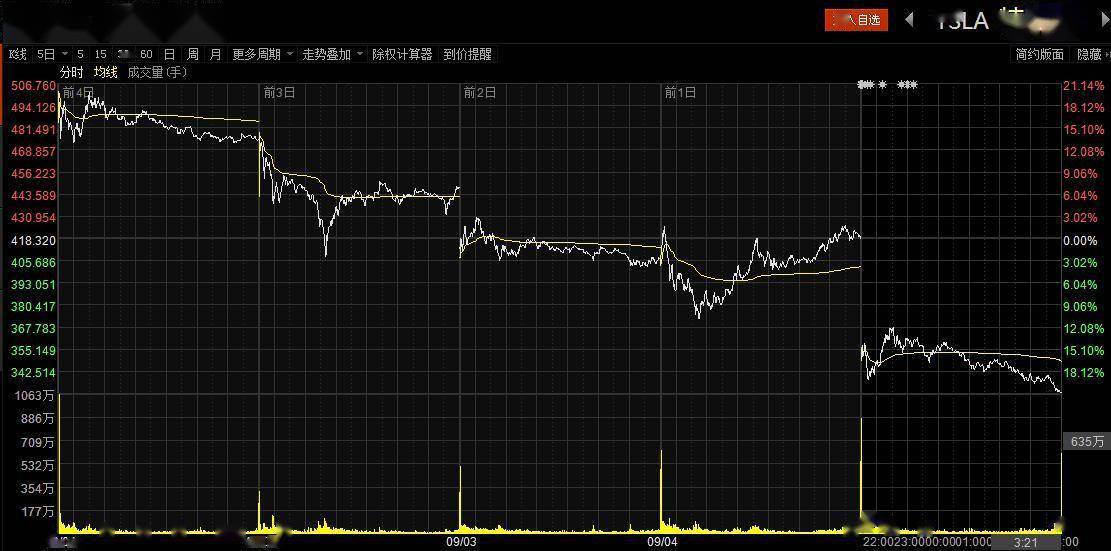This screenshot has height=551, width=1111.
Task: Open the 除权计算器 calculator
Action: 402,54
